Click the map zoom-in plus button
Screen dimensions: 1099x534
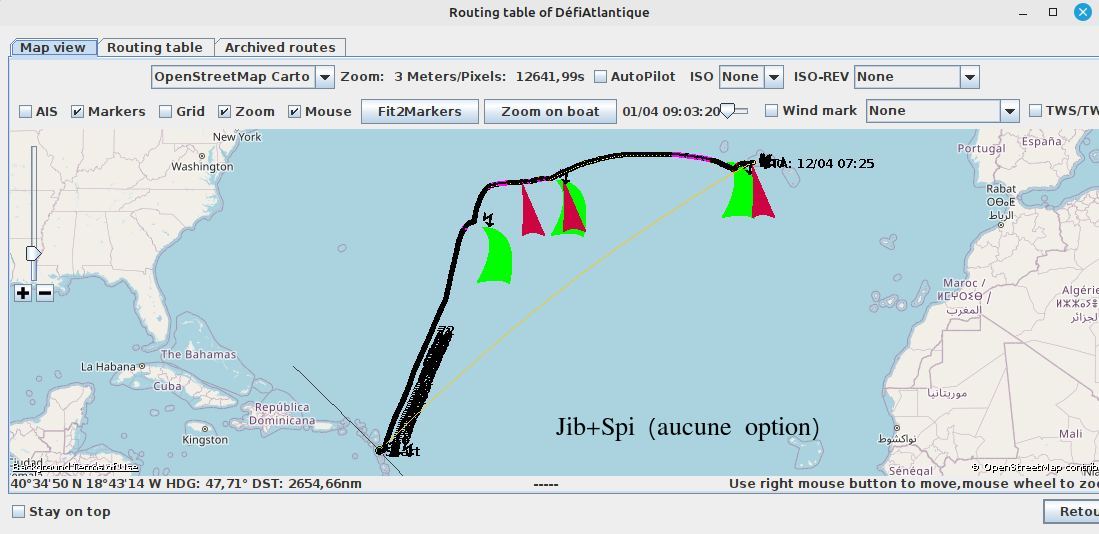click(x=22, y=293)
